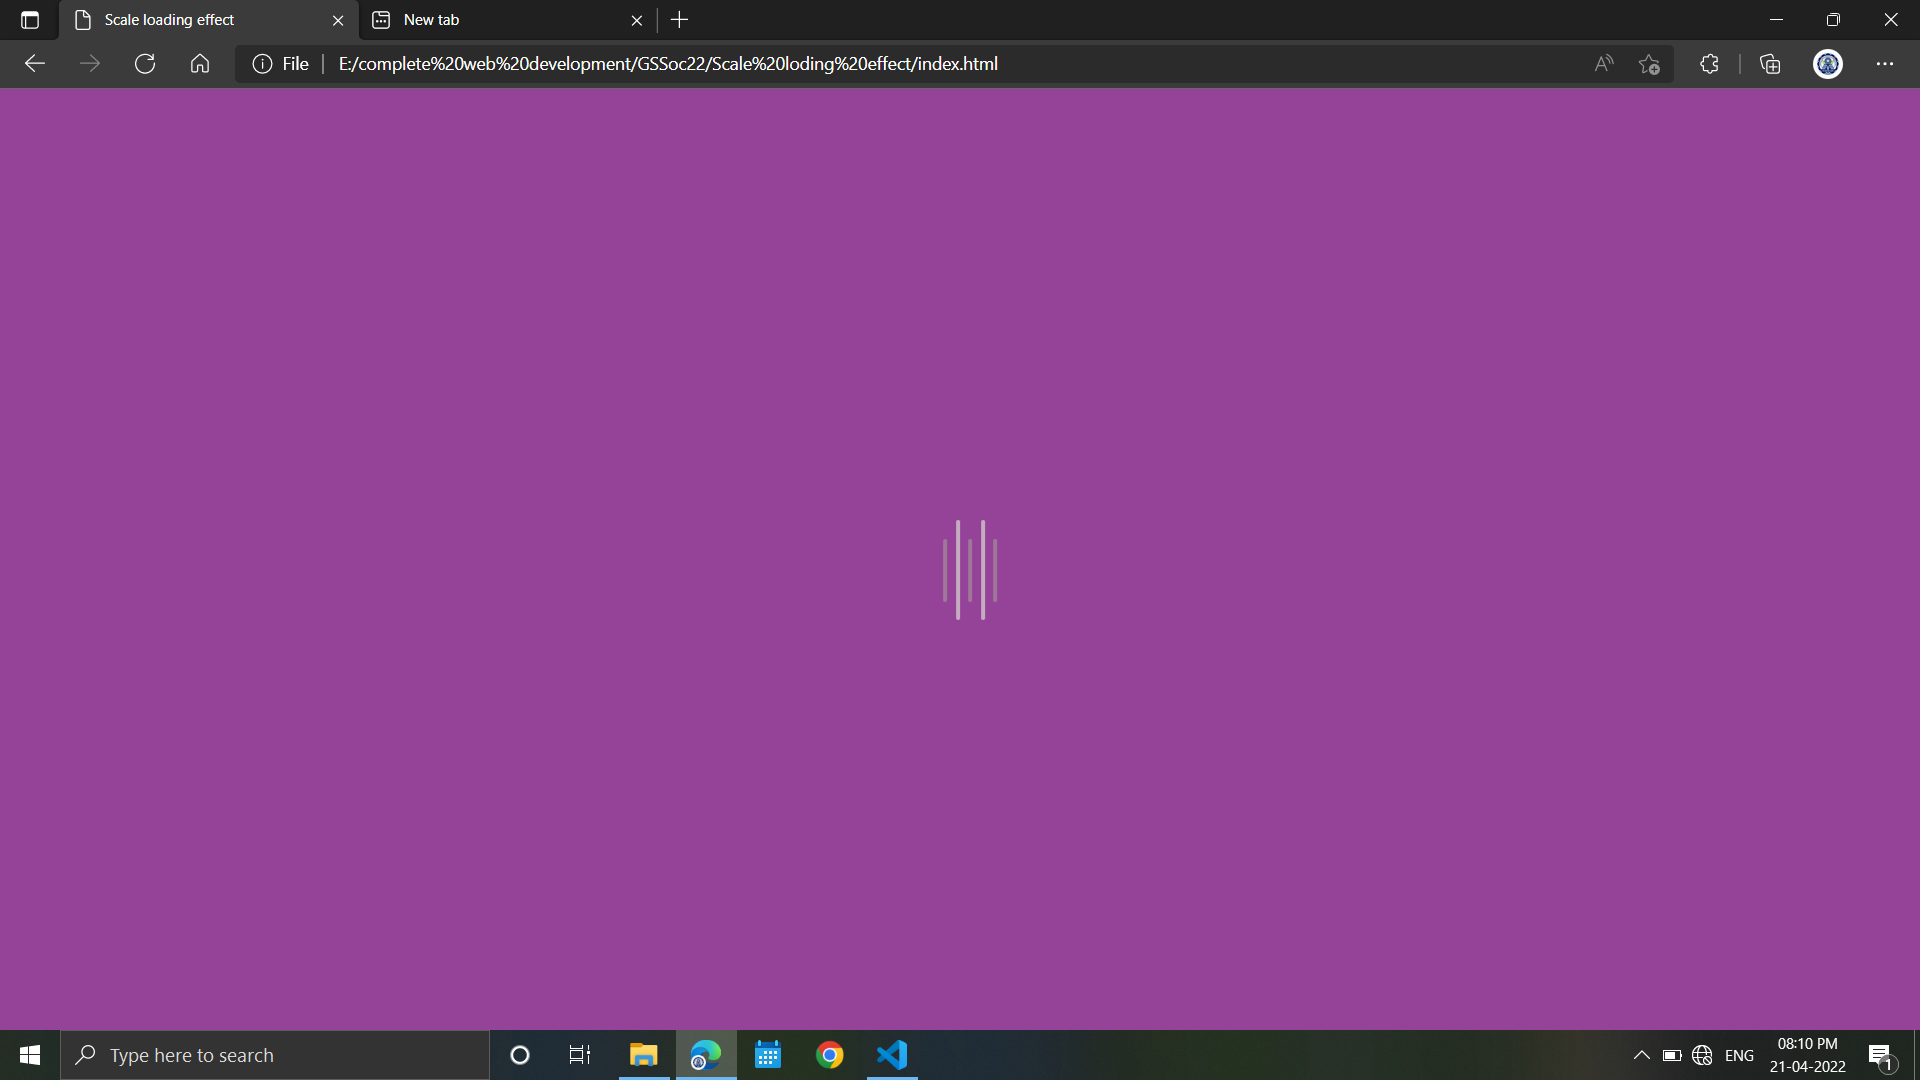Click the forward navigation arrow

click(90, 63)
